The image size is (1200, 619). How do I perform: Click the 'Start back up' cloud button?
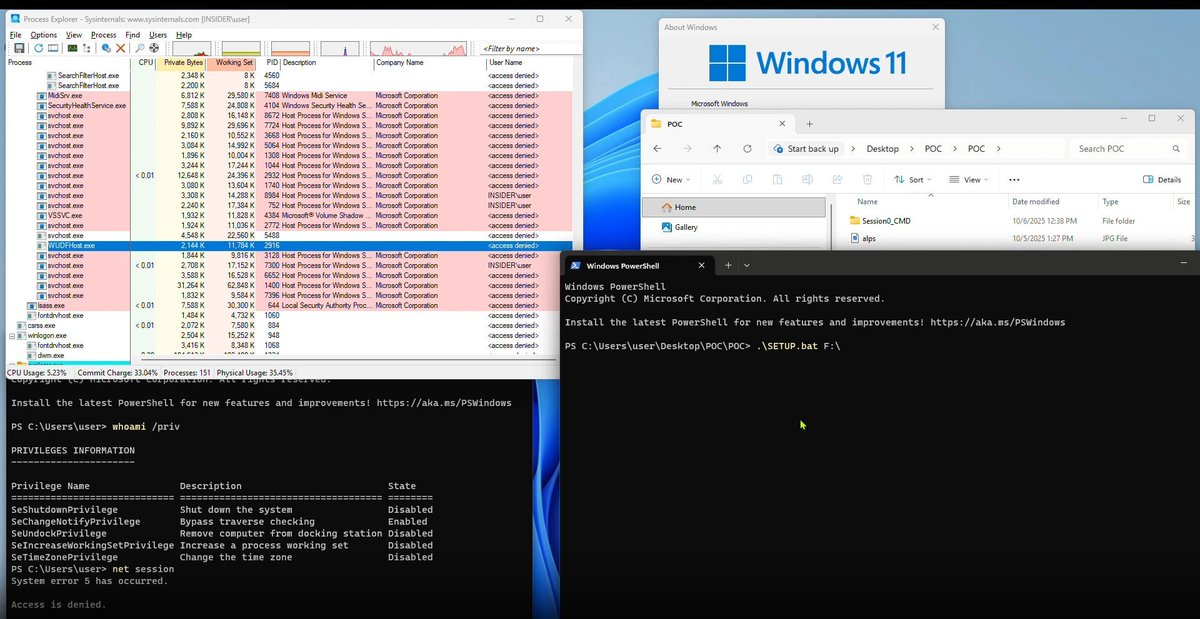click(806, 148)
